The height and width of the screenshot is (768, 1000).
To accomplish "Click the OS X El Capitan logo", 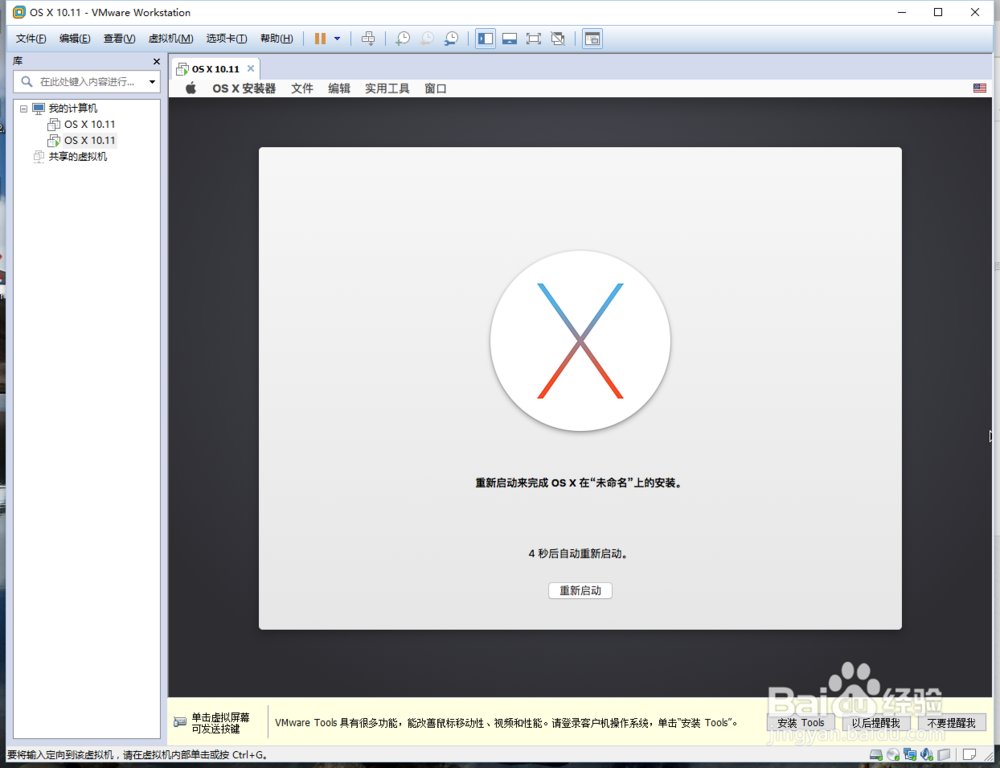I will coord(580,341).
